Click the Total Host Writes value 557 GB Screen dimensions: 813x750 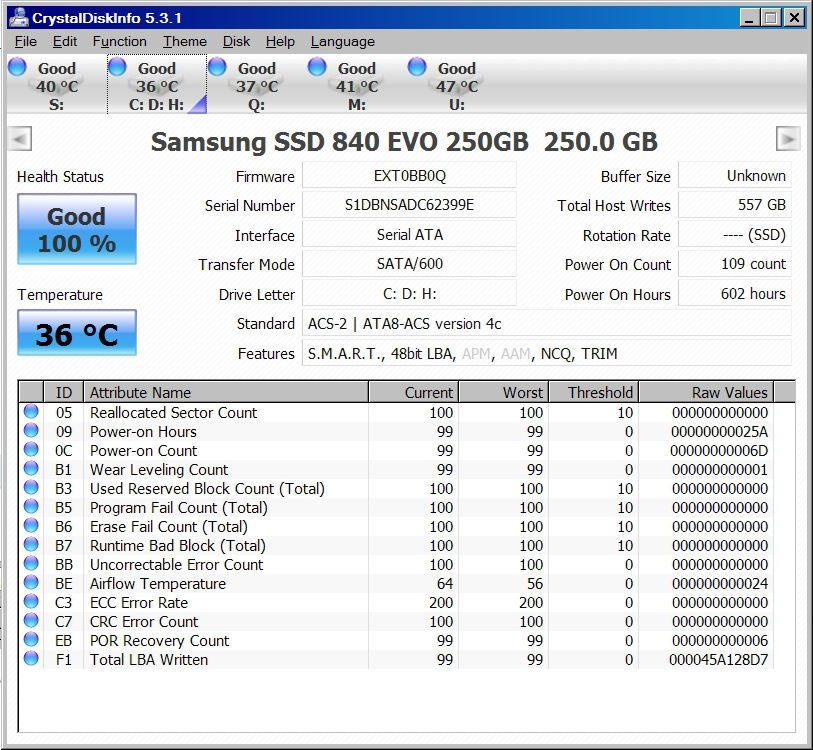735,205
